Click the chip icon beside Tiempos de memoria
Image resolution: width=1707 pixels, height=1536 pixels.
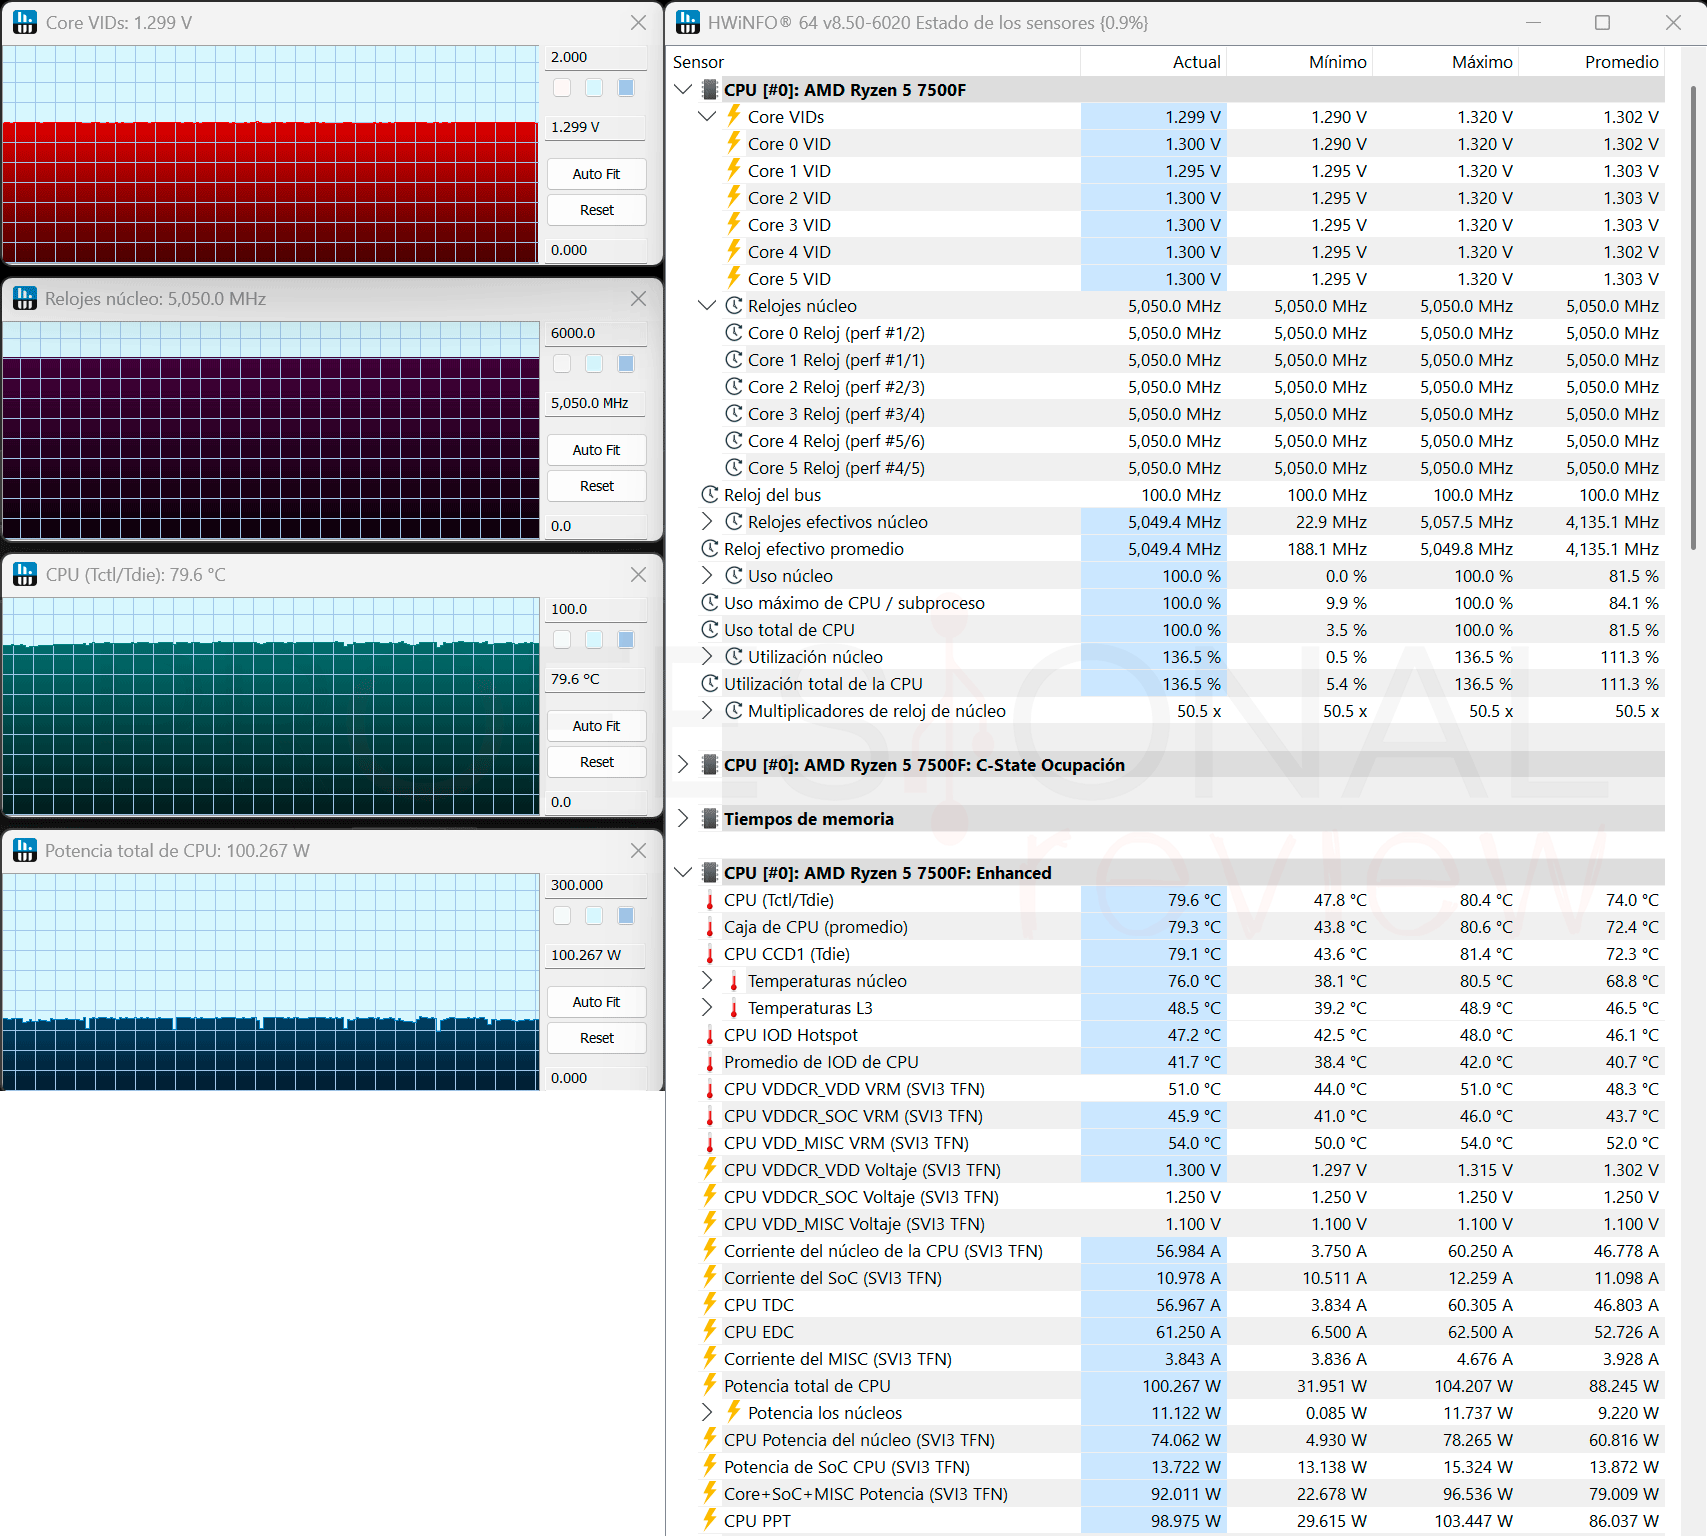(x=710, y=818)
